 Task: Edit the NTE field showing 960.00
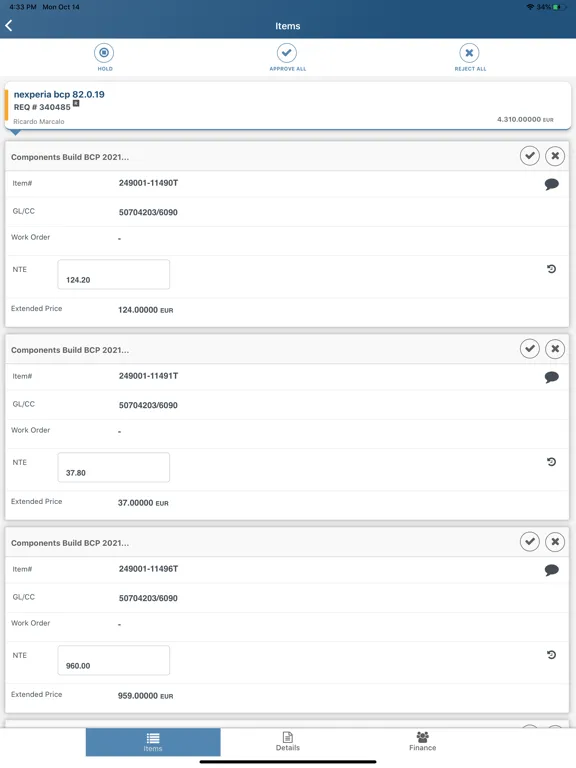click(x=114, y=660)
